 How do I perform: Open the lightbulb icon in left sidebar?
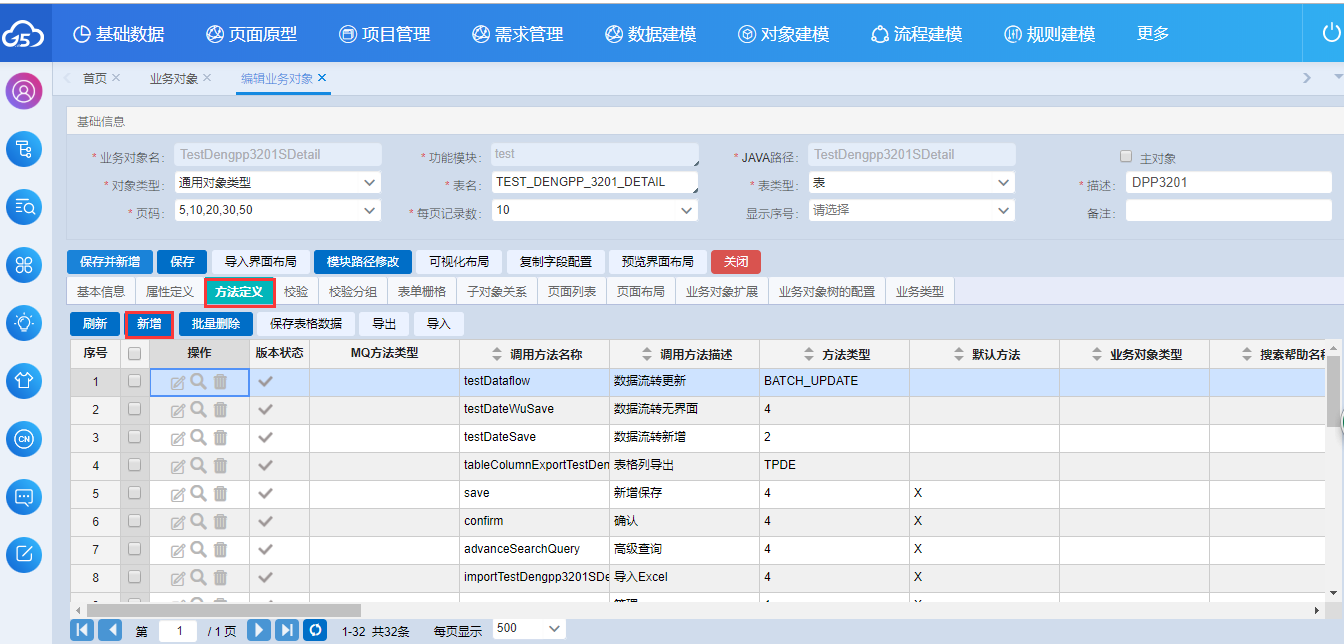pos(24,322)
